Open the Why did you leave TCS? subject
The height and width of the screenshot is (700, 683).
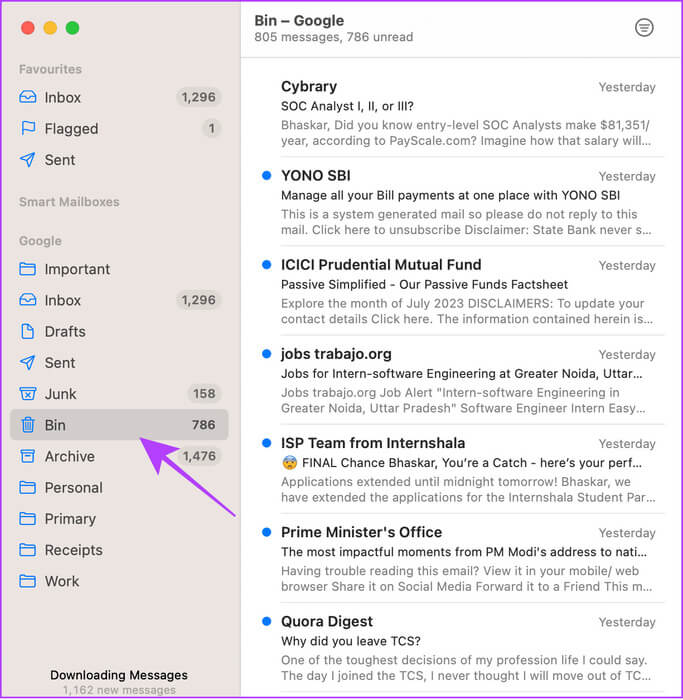coord(351,641)
